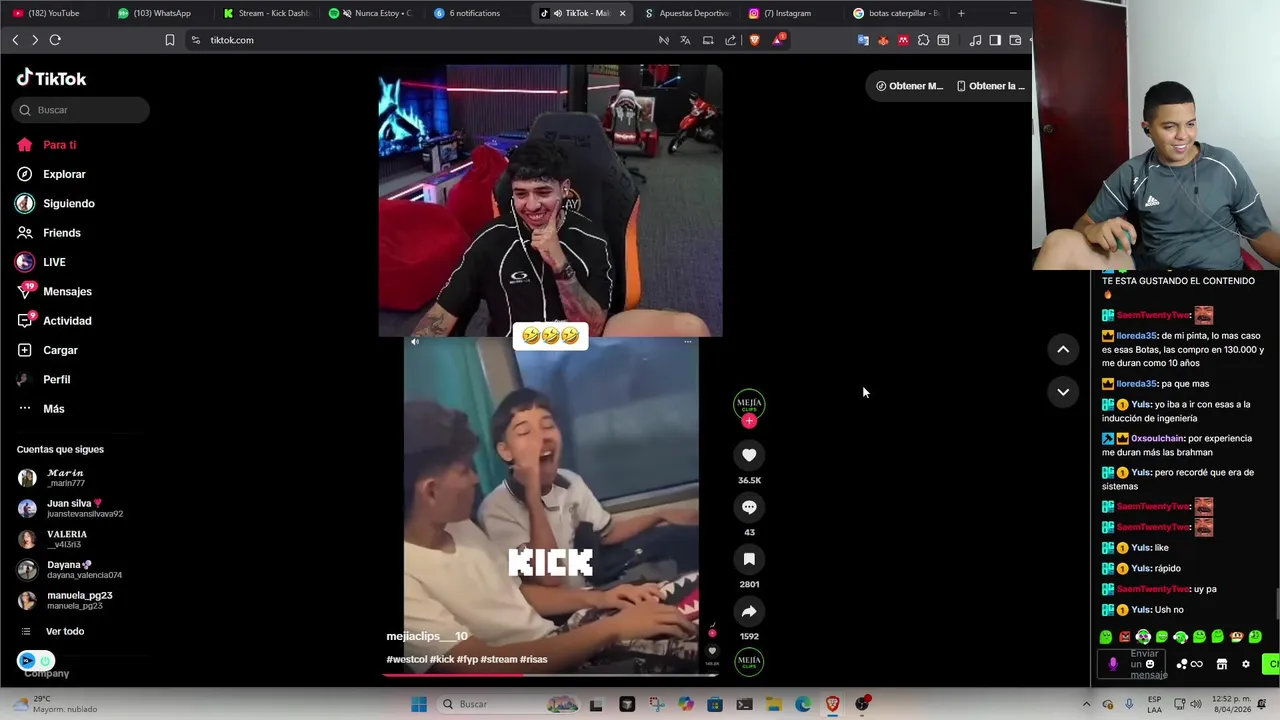This screenshot has height=720, width=1280.
Task: Open the mejiaclips___10 username
Action: point(427,636)
